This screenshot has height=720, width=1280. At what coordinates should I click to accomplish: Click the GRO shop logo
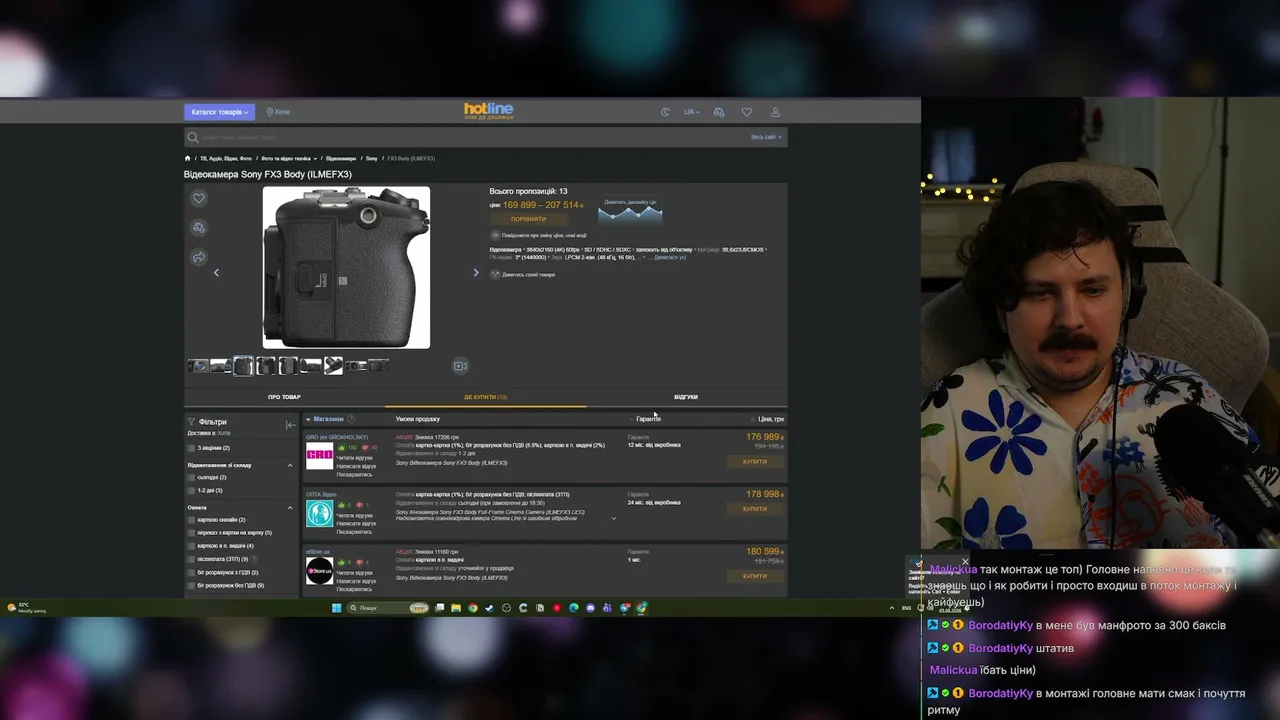coord(319,457)
